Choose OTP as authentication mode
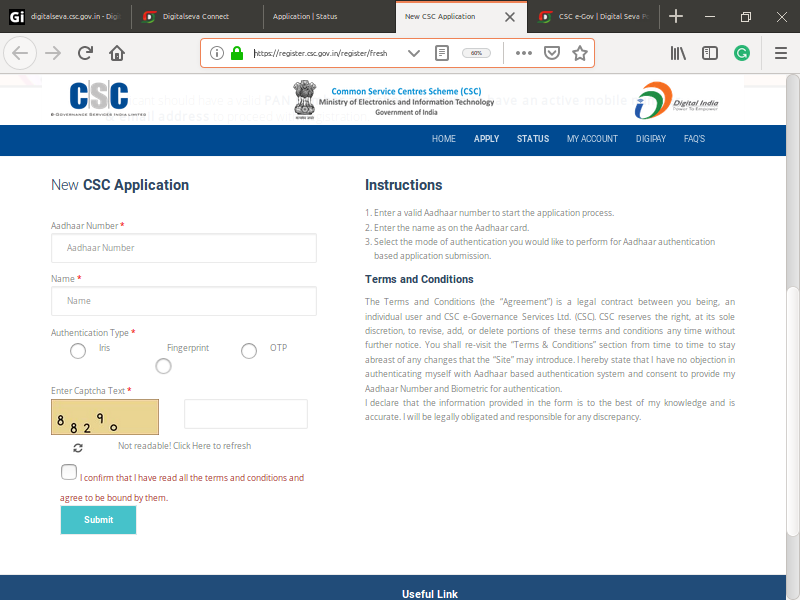Viewport: 800px width, 600px height. point(248,351)
